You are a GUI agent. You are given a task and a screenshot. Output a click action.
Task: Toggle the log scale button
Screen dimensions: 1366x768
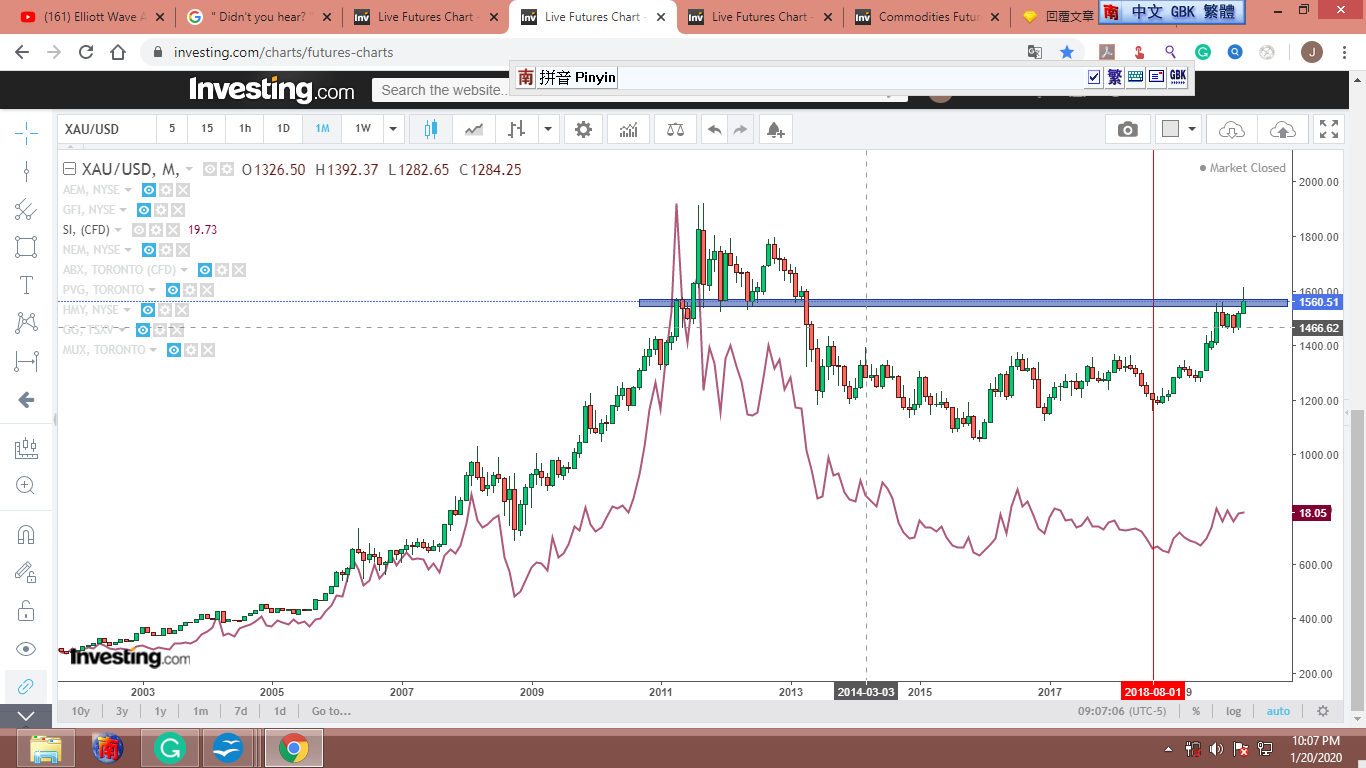click(x=1233, y=711)
